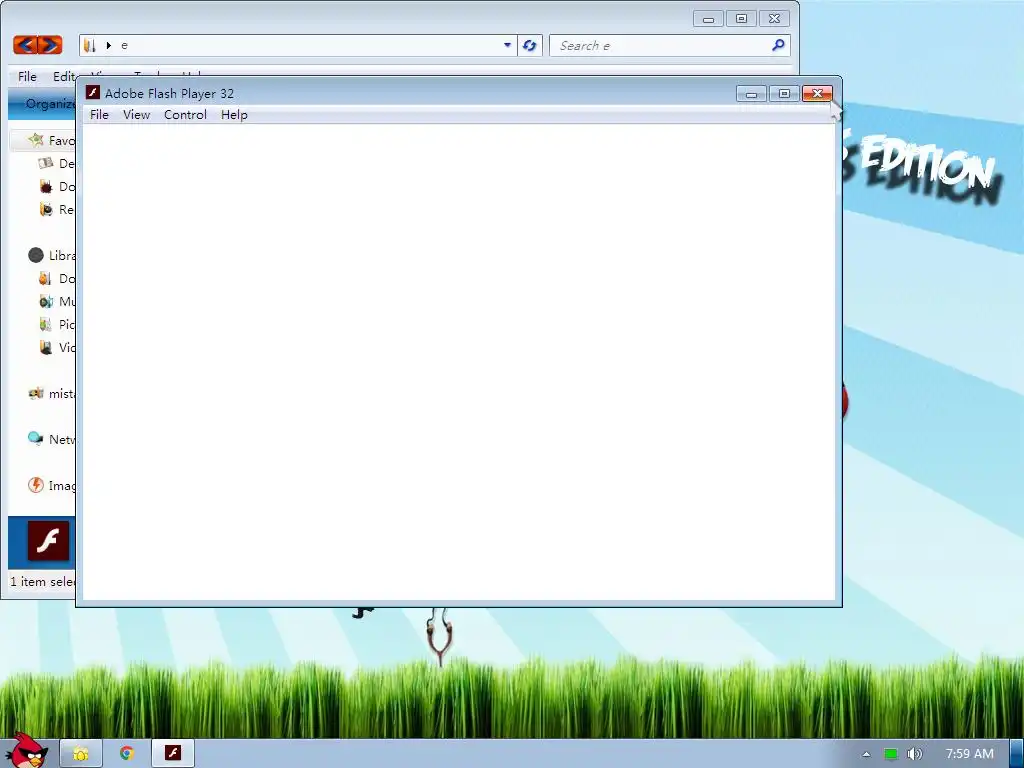This screenshot has height=768, width=1024.
Task: Maximize the Adobe Flash Player window
Action: click(784, 94)
